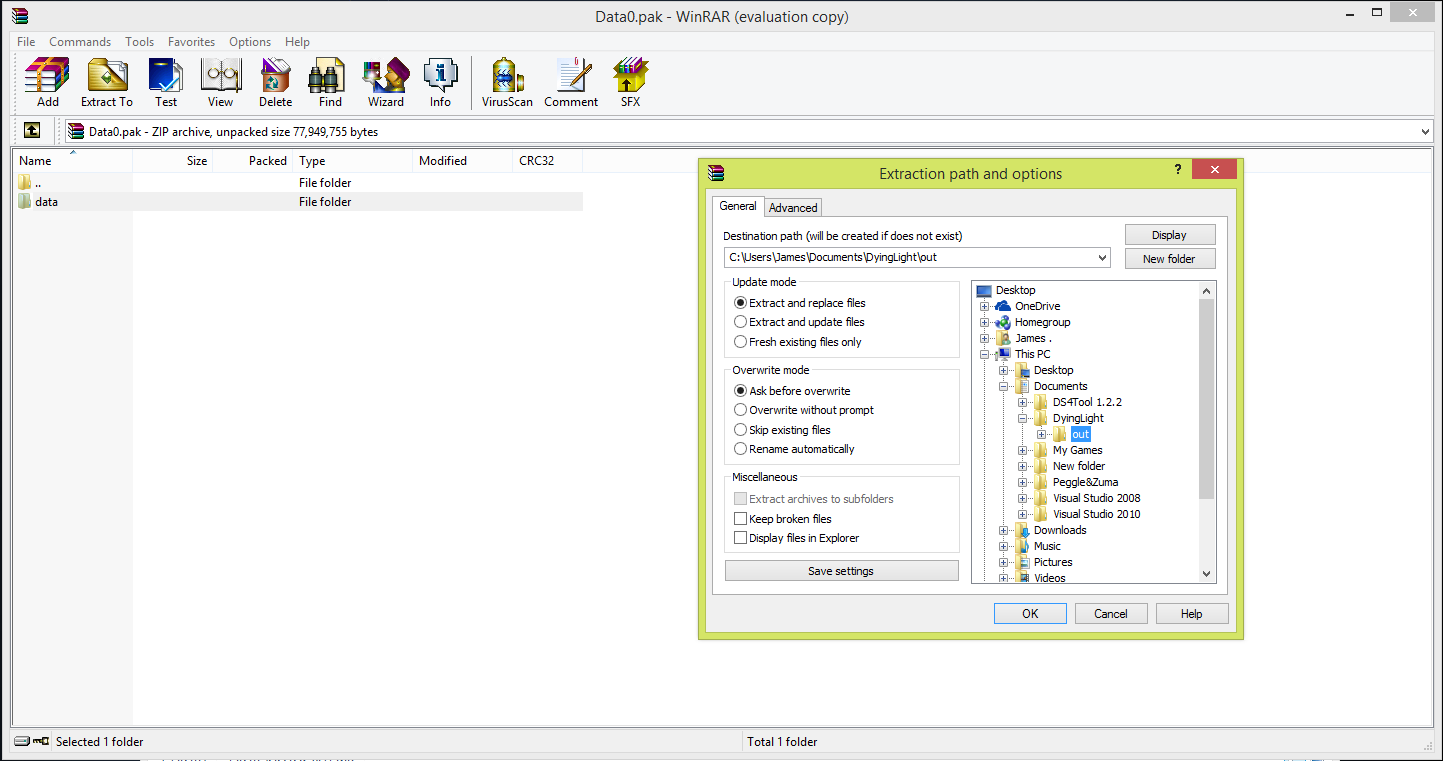Click the SFX toolbar icon
Screen dimensions: 1443x761
click(630, 82)
